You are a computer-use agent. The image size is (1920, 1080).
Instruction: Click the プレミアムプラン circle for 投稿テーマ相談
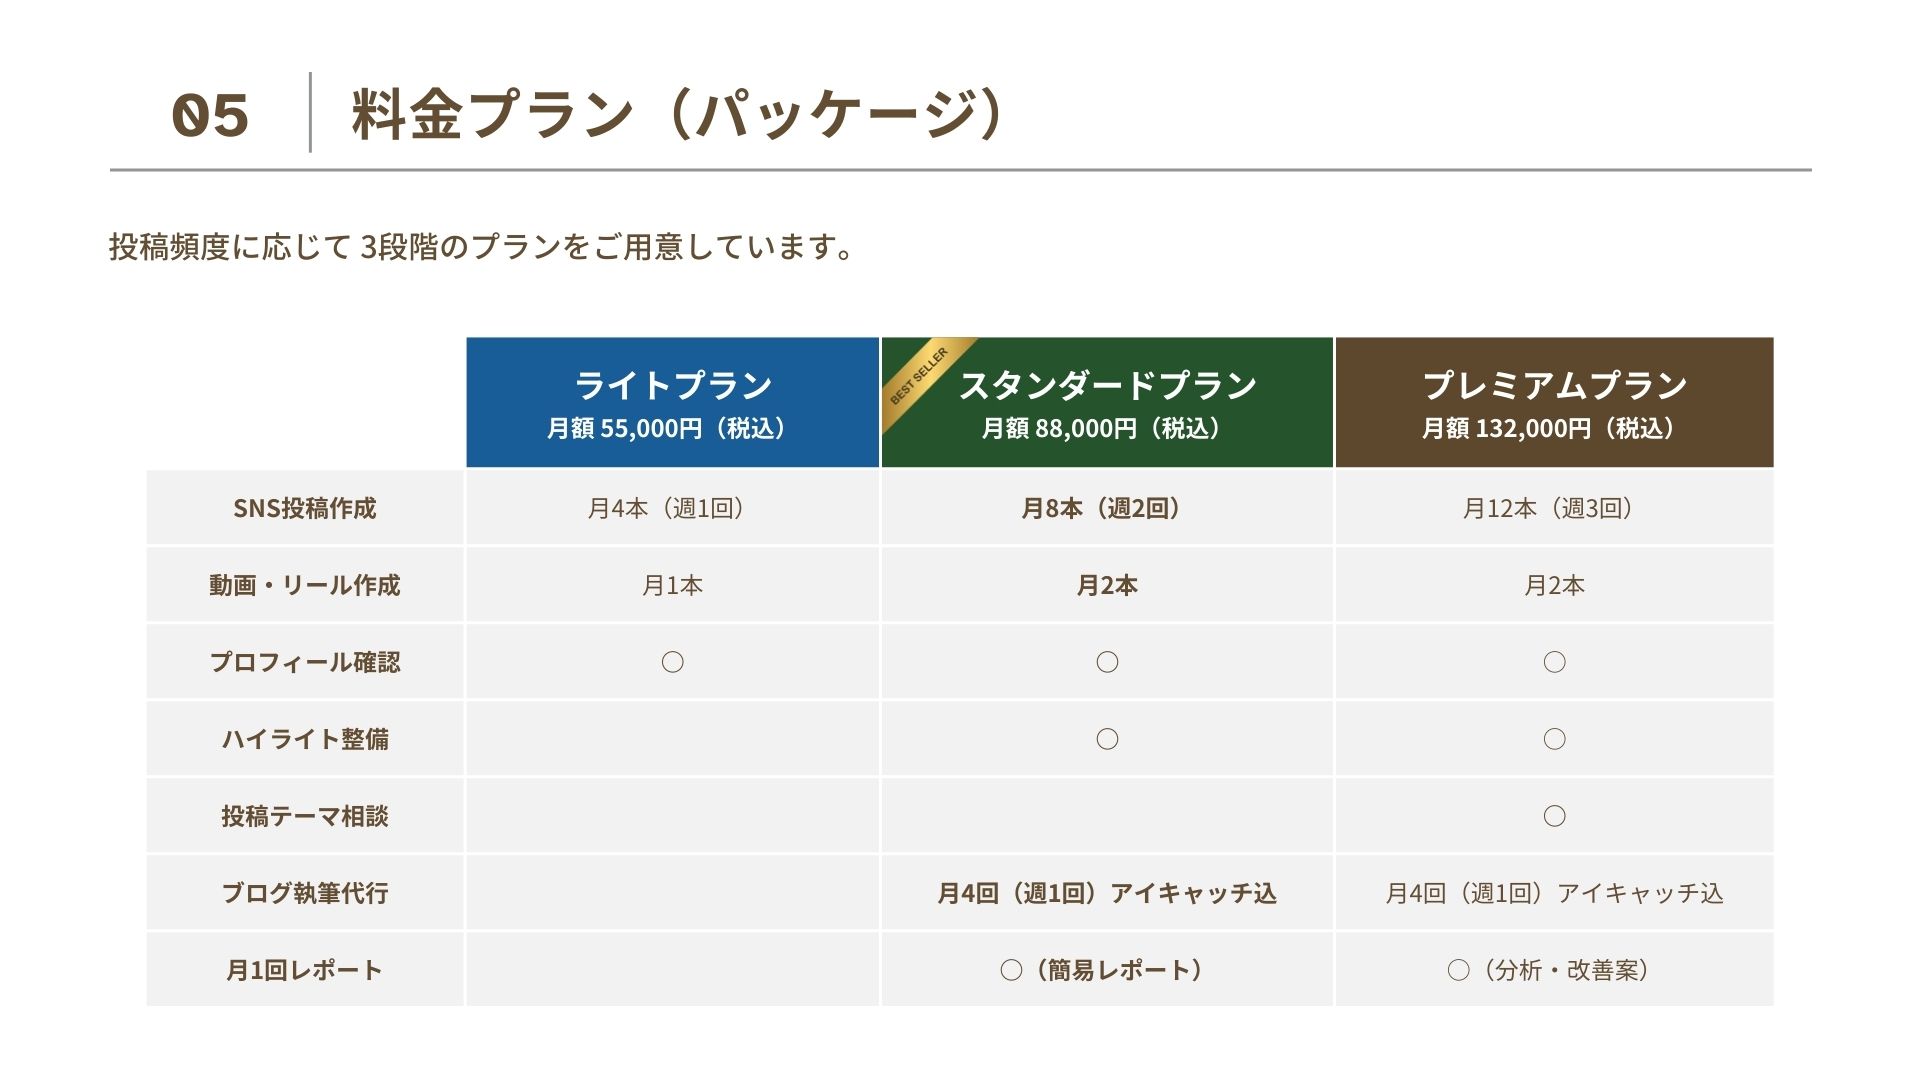click(1554, 816)
